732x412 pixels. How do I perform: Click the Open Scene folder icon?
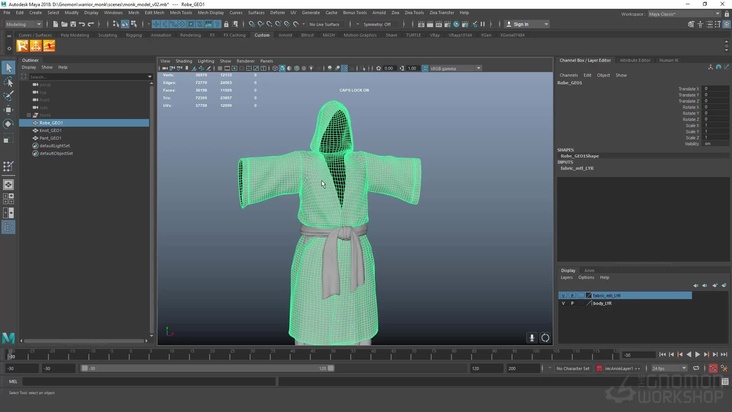point(64,24)
